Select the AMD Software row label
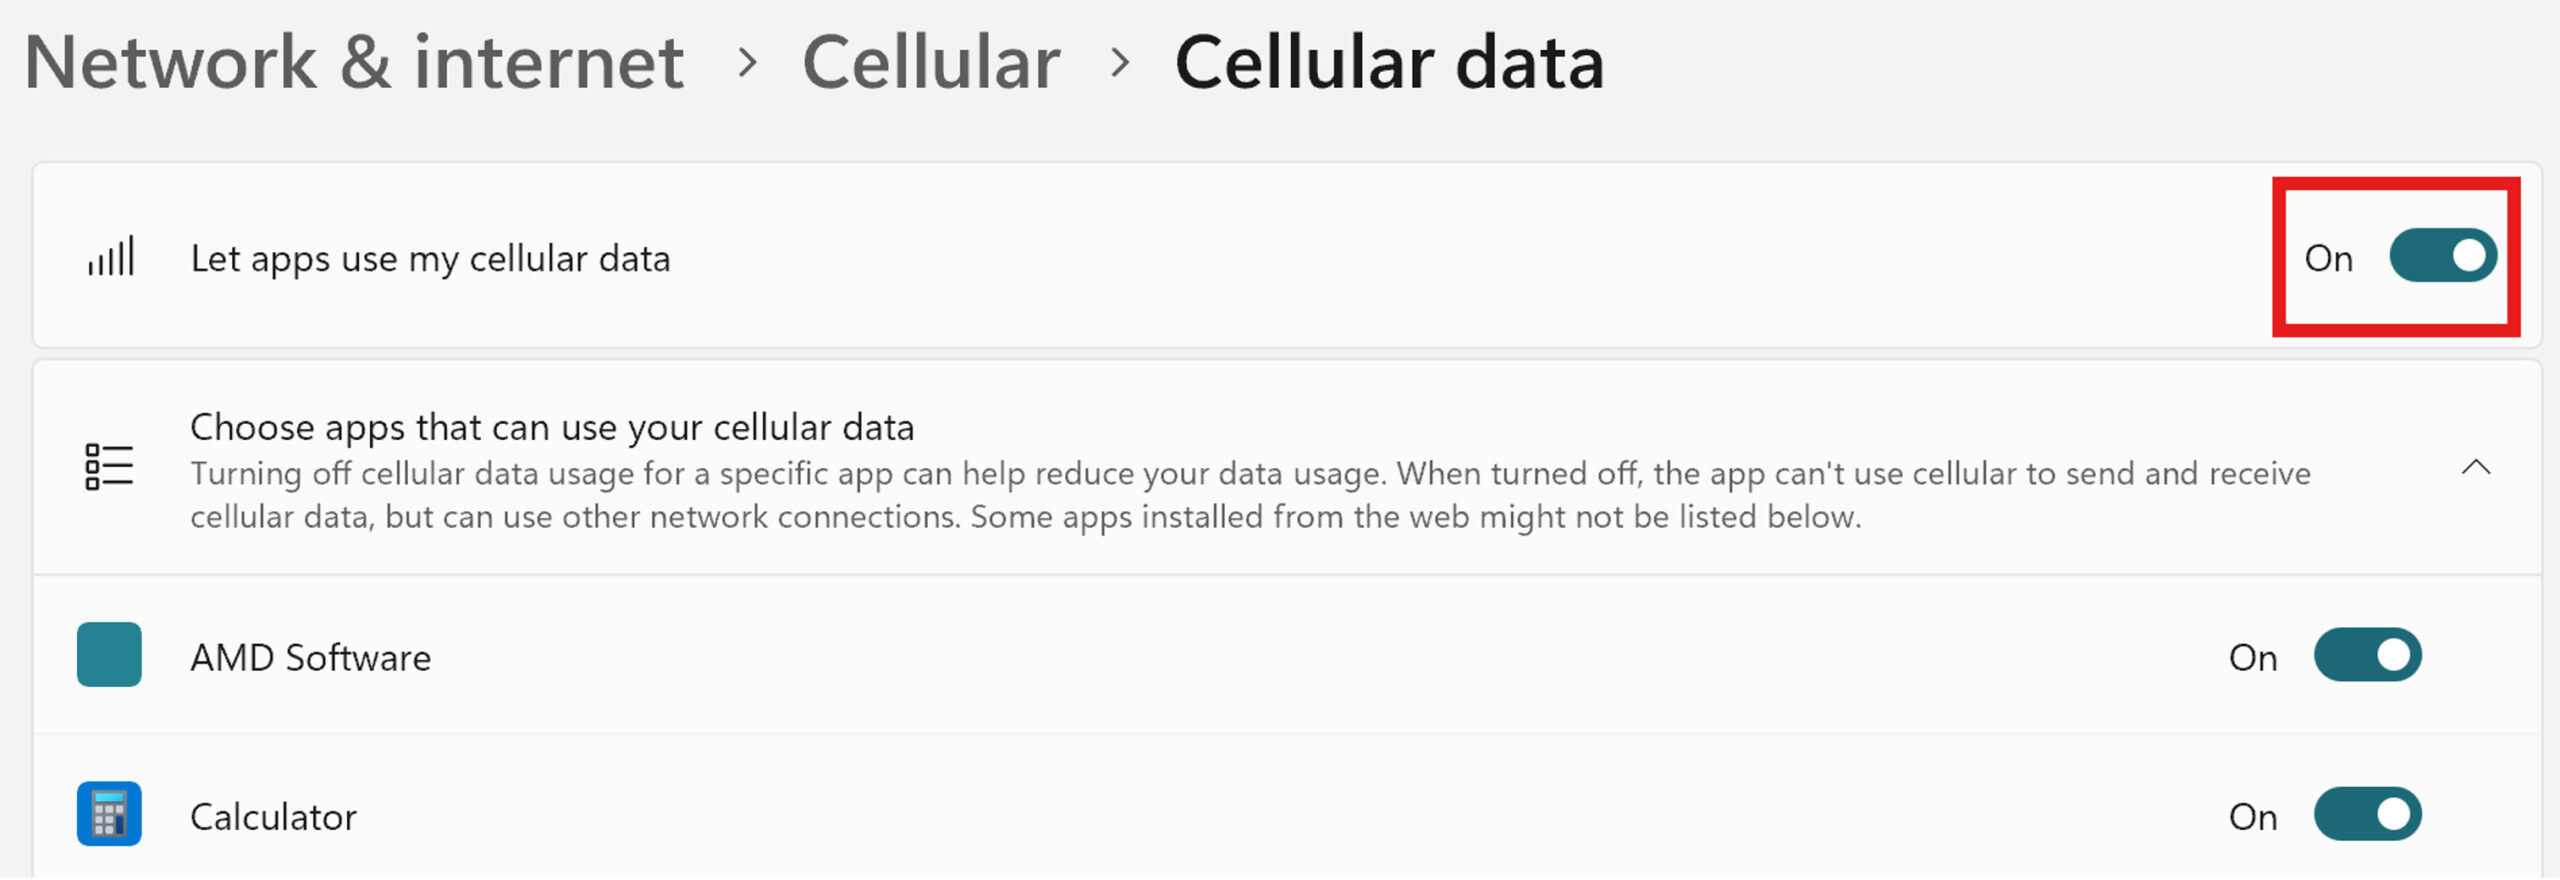Image resolution: width=2560 pixels, height=880 pixels. 310,658
